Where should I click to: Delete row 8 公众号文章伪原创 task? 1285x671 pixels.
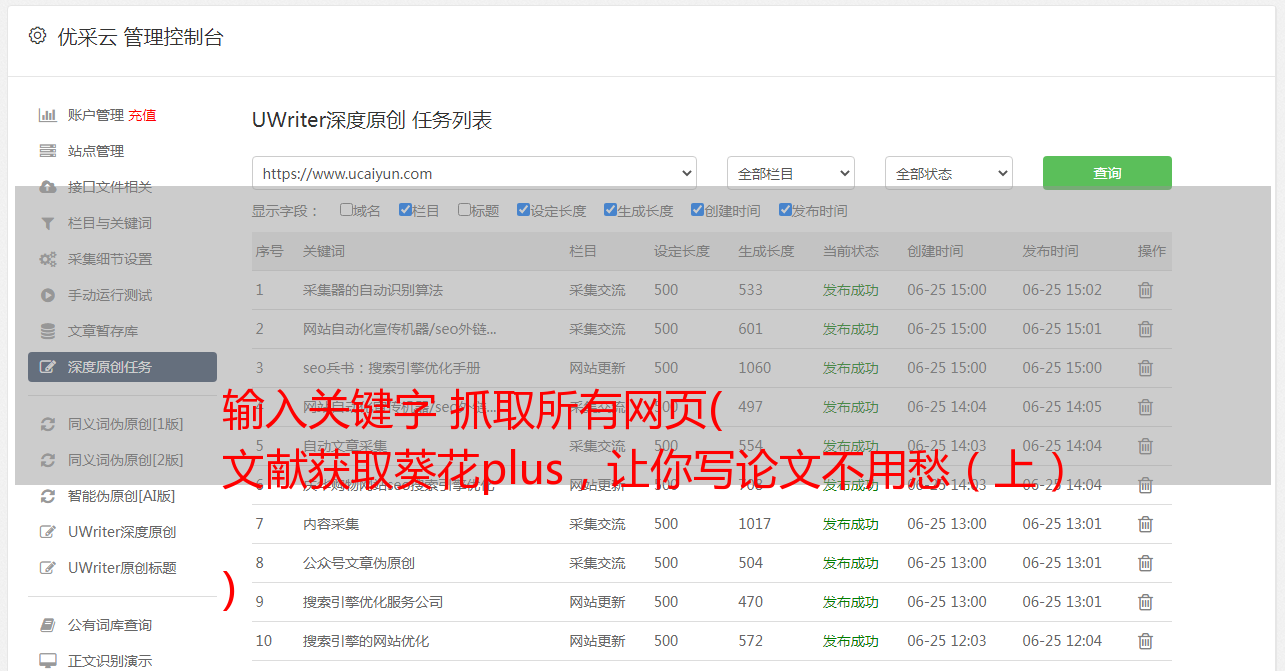1145,563
